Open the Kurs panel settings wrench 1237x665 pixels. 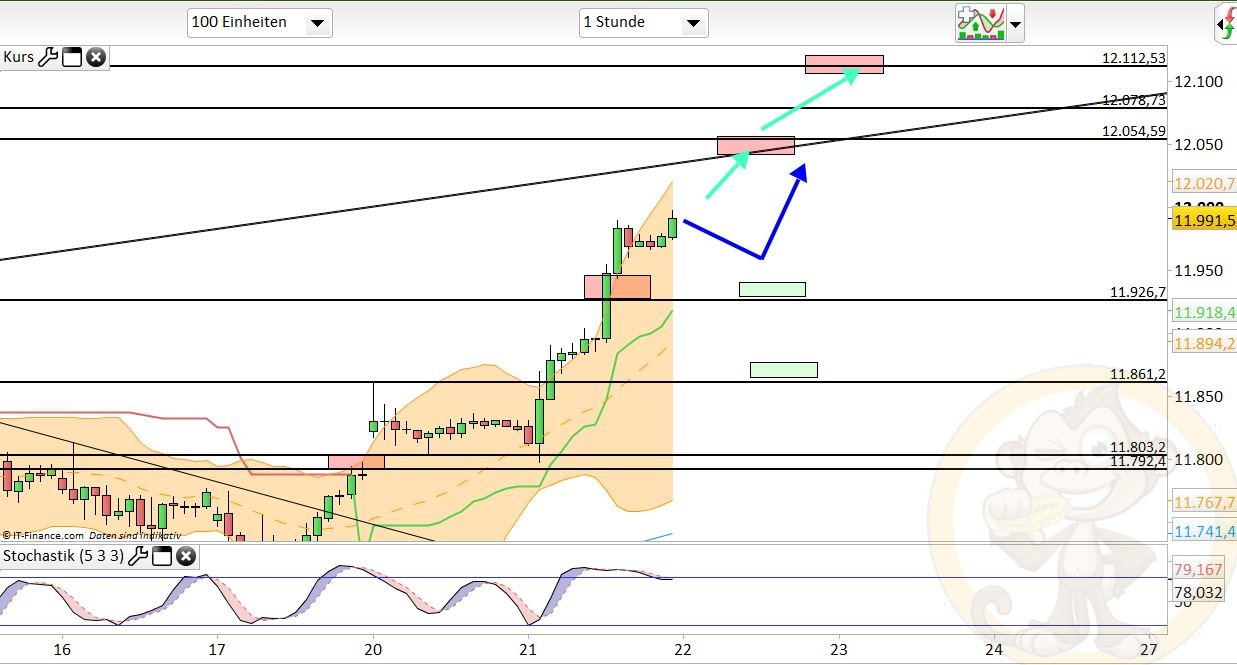click(48, 57)
